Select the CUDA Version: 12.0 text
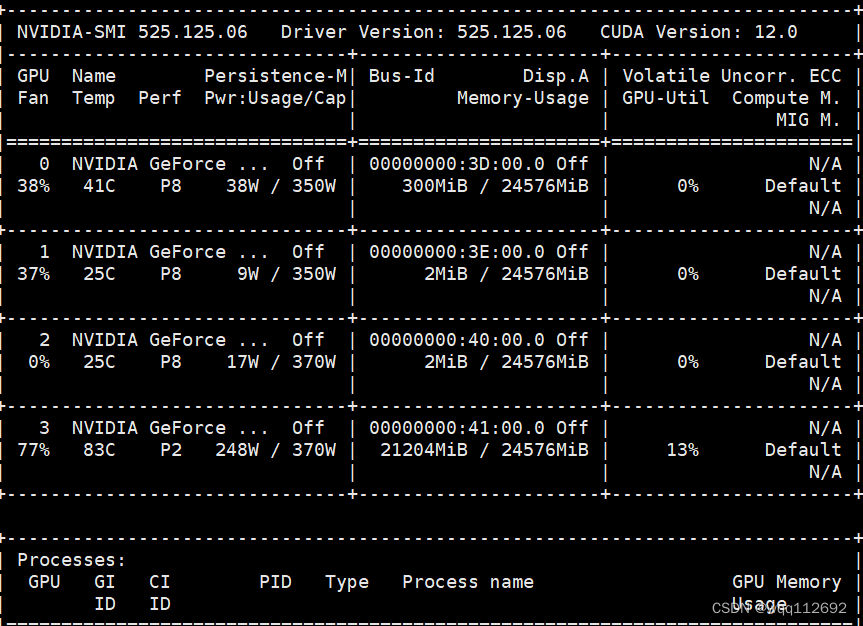The height and width of the screenshot is (626, 863). coord(698,32)
